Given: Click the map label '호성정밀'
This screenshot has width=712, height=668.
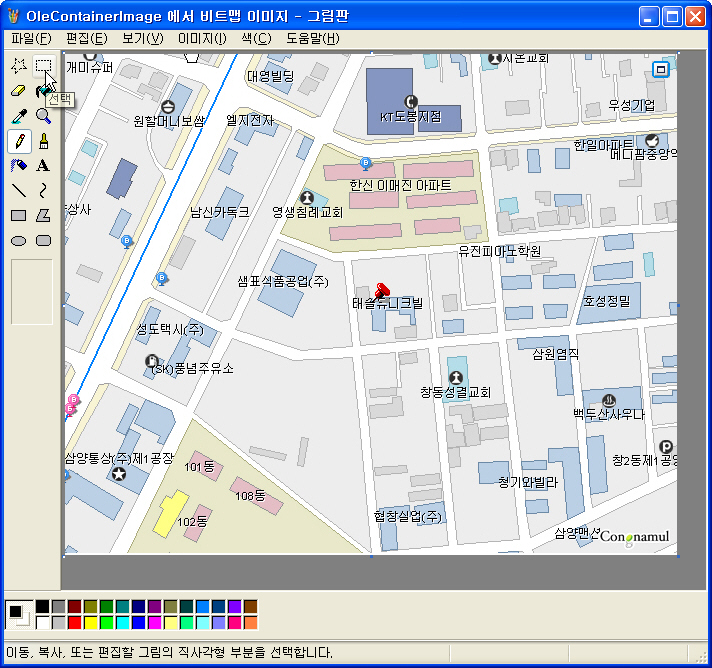Looking at the screenshot, I should click(607, 301).
